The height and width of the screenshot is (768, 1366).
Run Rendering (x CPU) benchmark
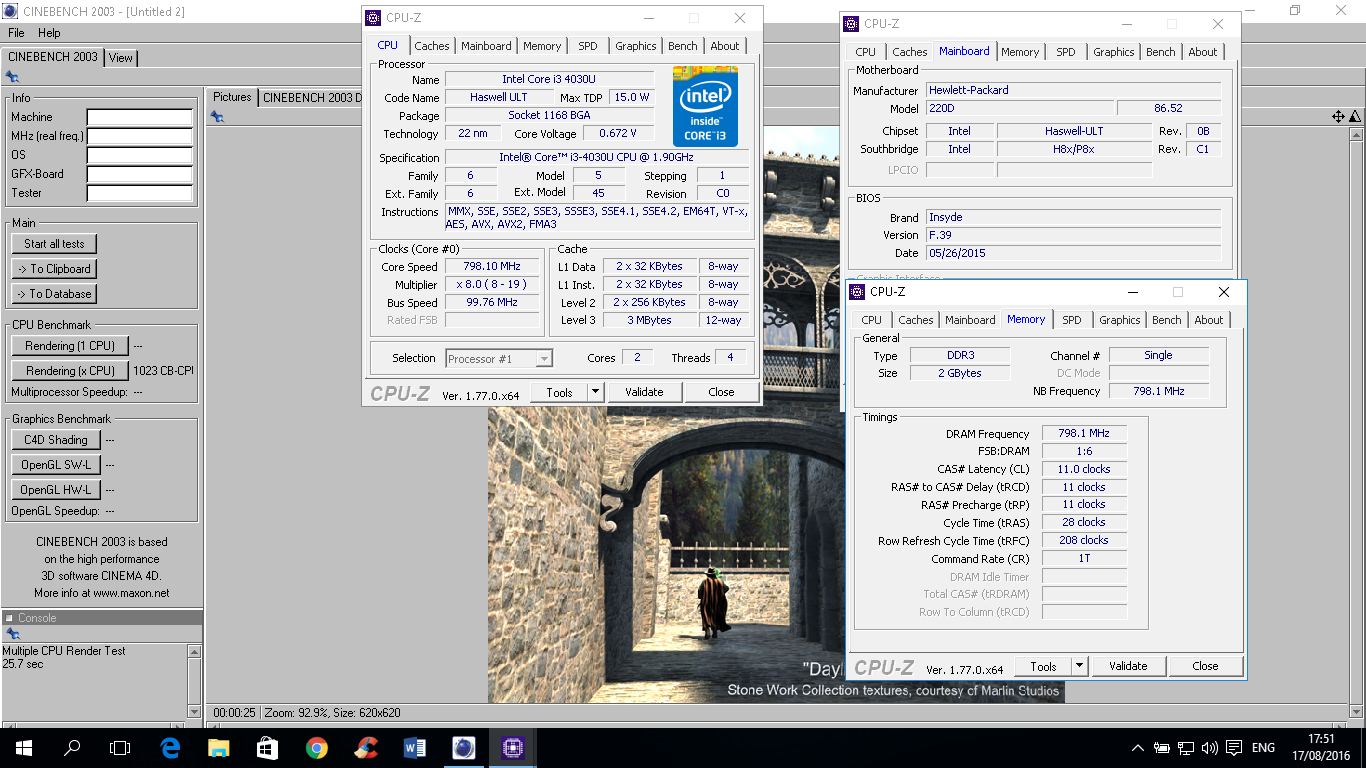point(70,371)
